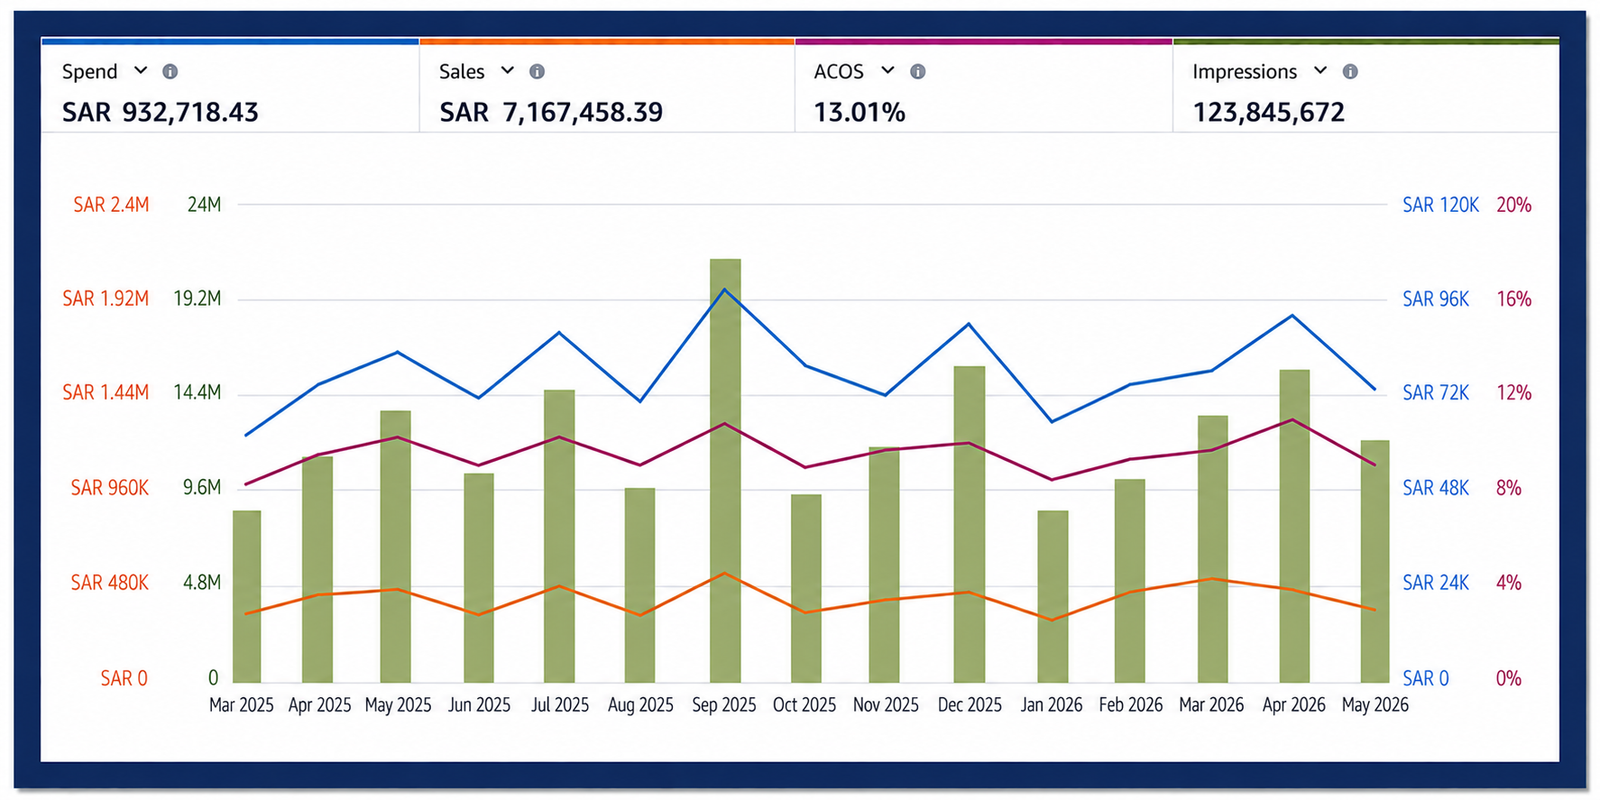The width and height of the screenshot is (1600, 800).
Task: Click the 4% ACOS axis label
Action: (1509, 583)
